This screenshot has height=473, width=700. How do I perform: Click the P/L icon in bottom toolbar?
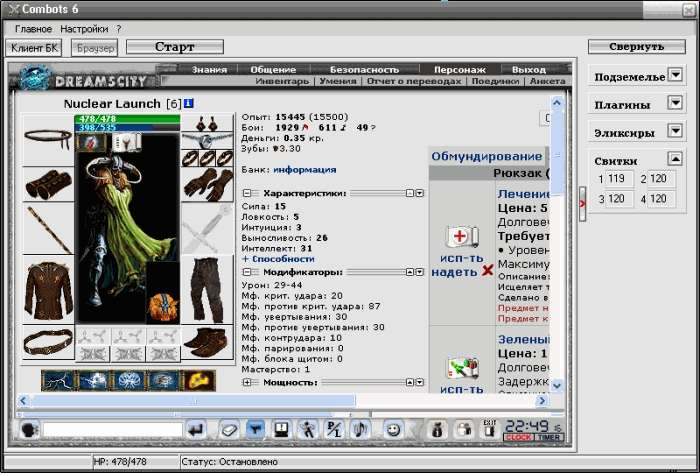[333, 430]
